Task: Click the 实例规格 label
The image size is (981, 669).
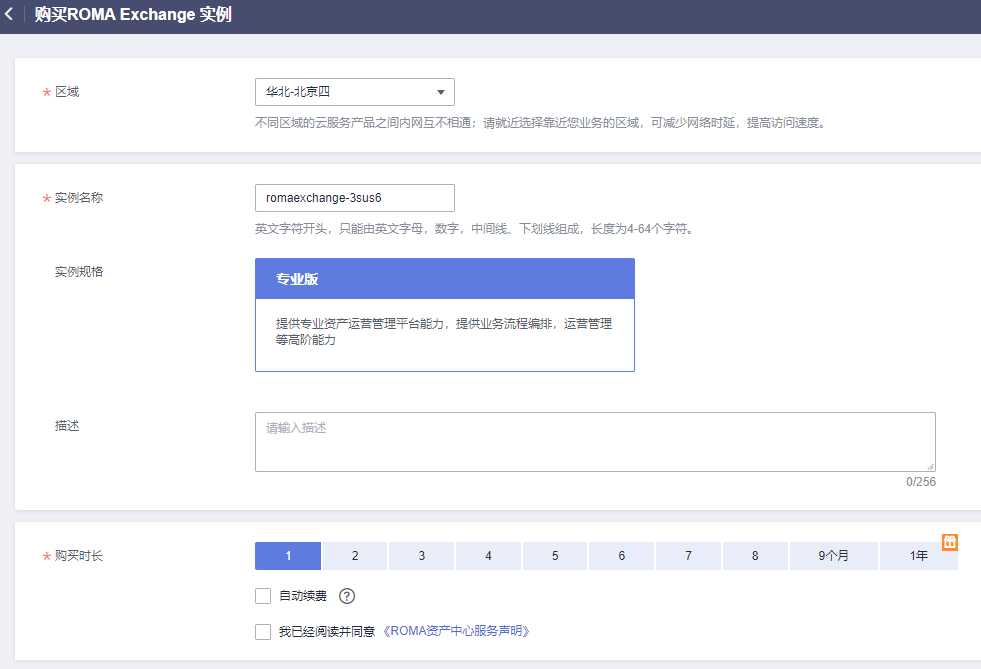Action: pos(79,272)
